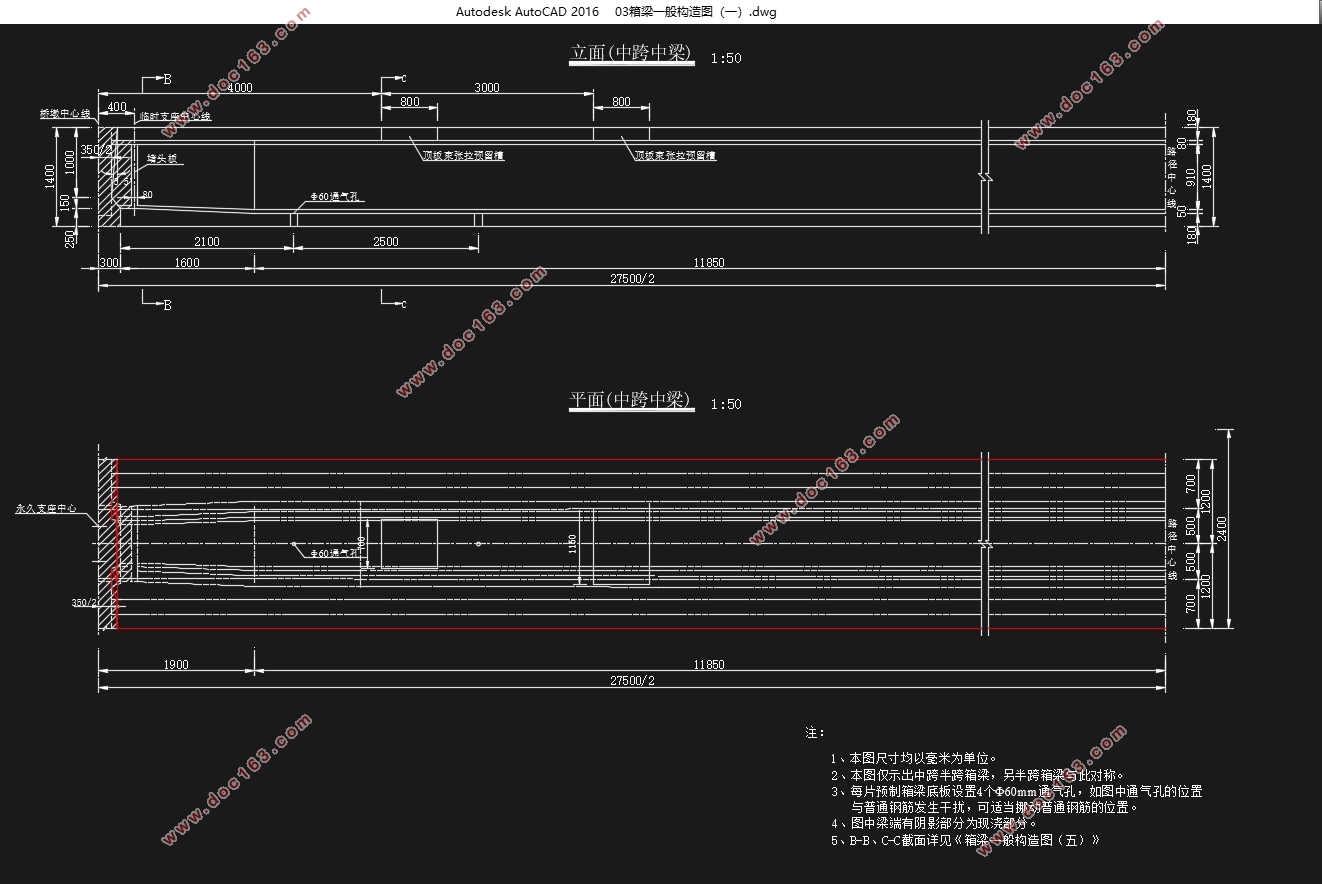Click 顶板束张拉预留槽 label nearest the C marker
Viewport: 1322px width, 884px height.
tap(462, 155)
